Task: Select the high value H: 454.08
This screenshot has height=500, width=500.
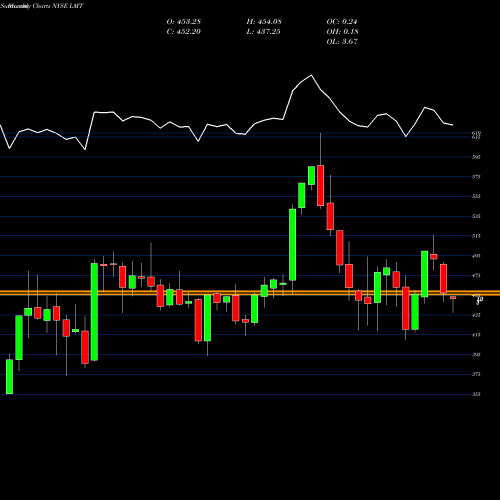Action: [x=264, y=22]
